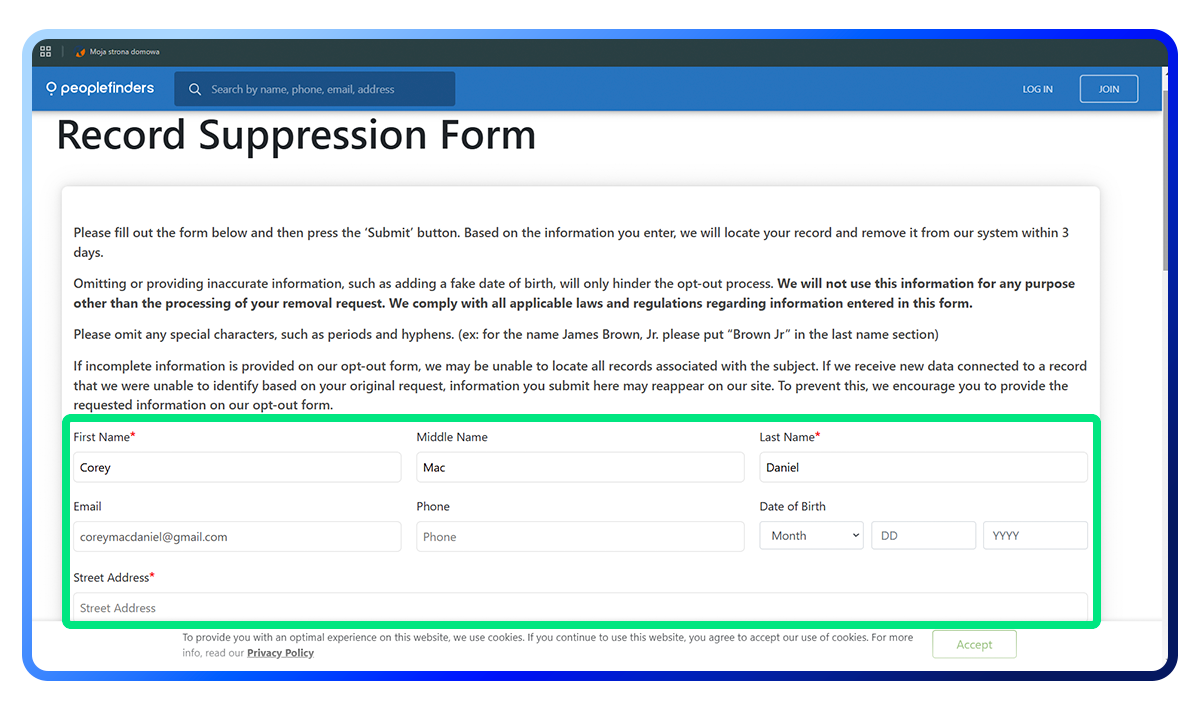Click the magnifier icon in the search bar
Viewport: 1200px width, 709px height.
[x=194, y=88]
